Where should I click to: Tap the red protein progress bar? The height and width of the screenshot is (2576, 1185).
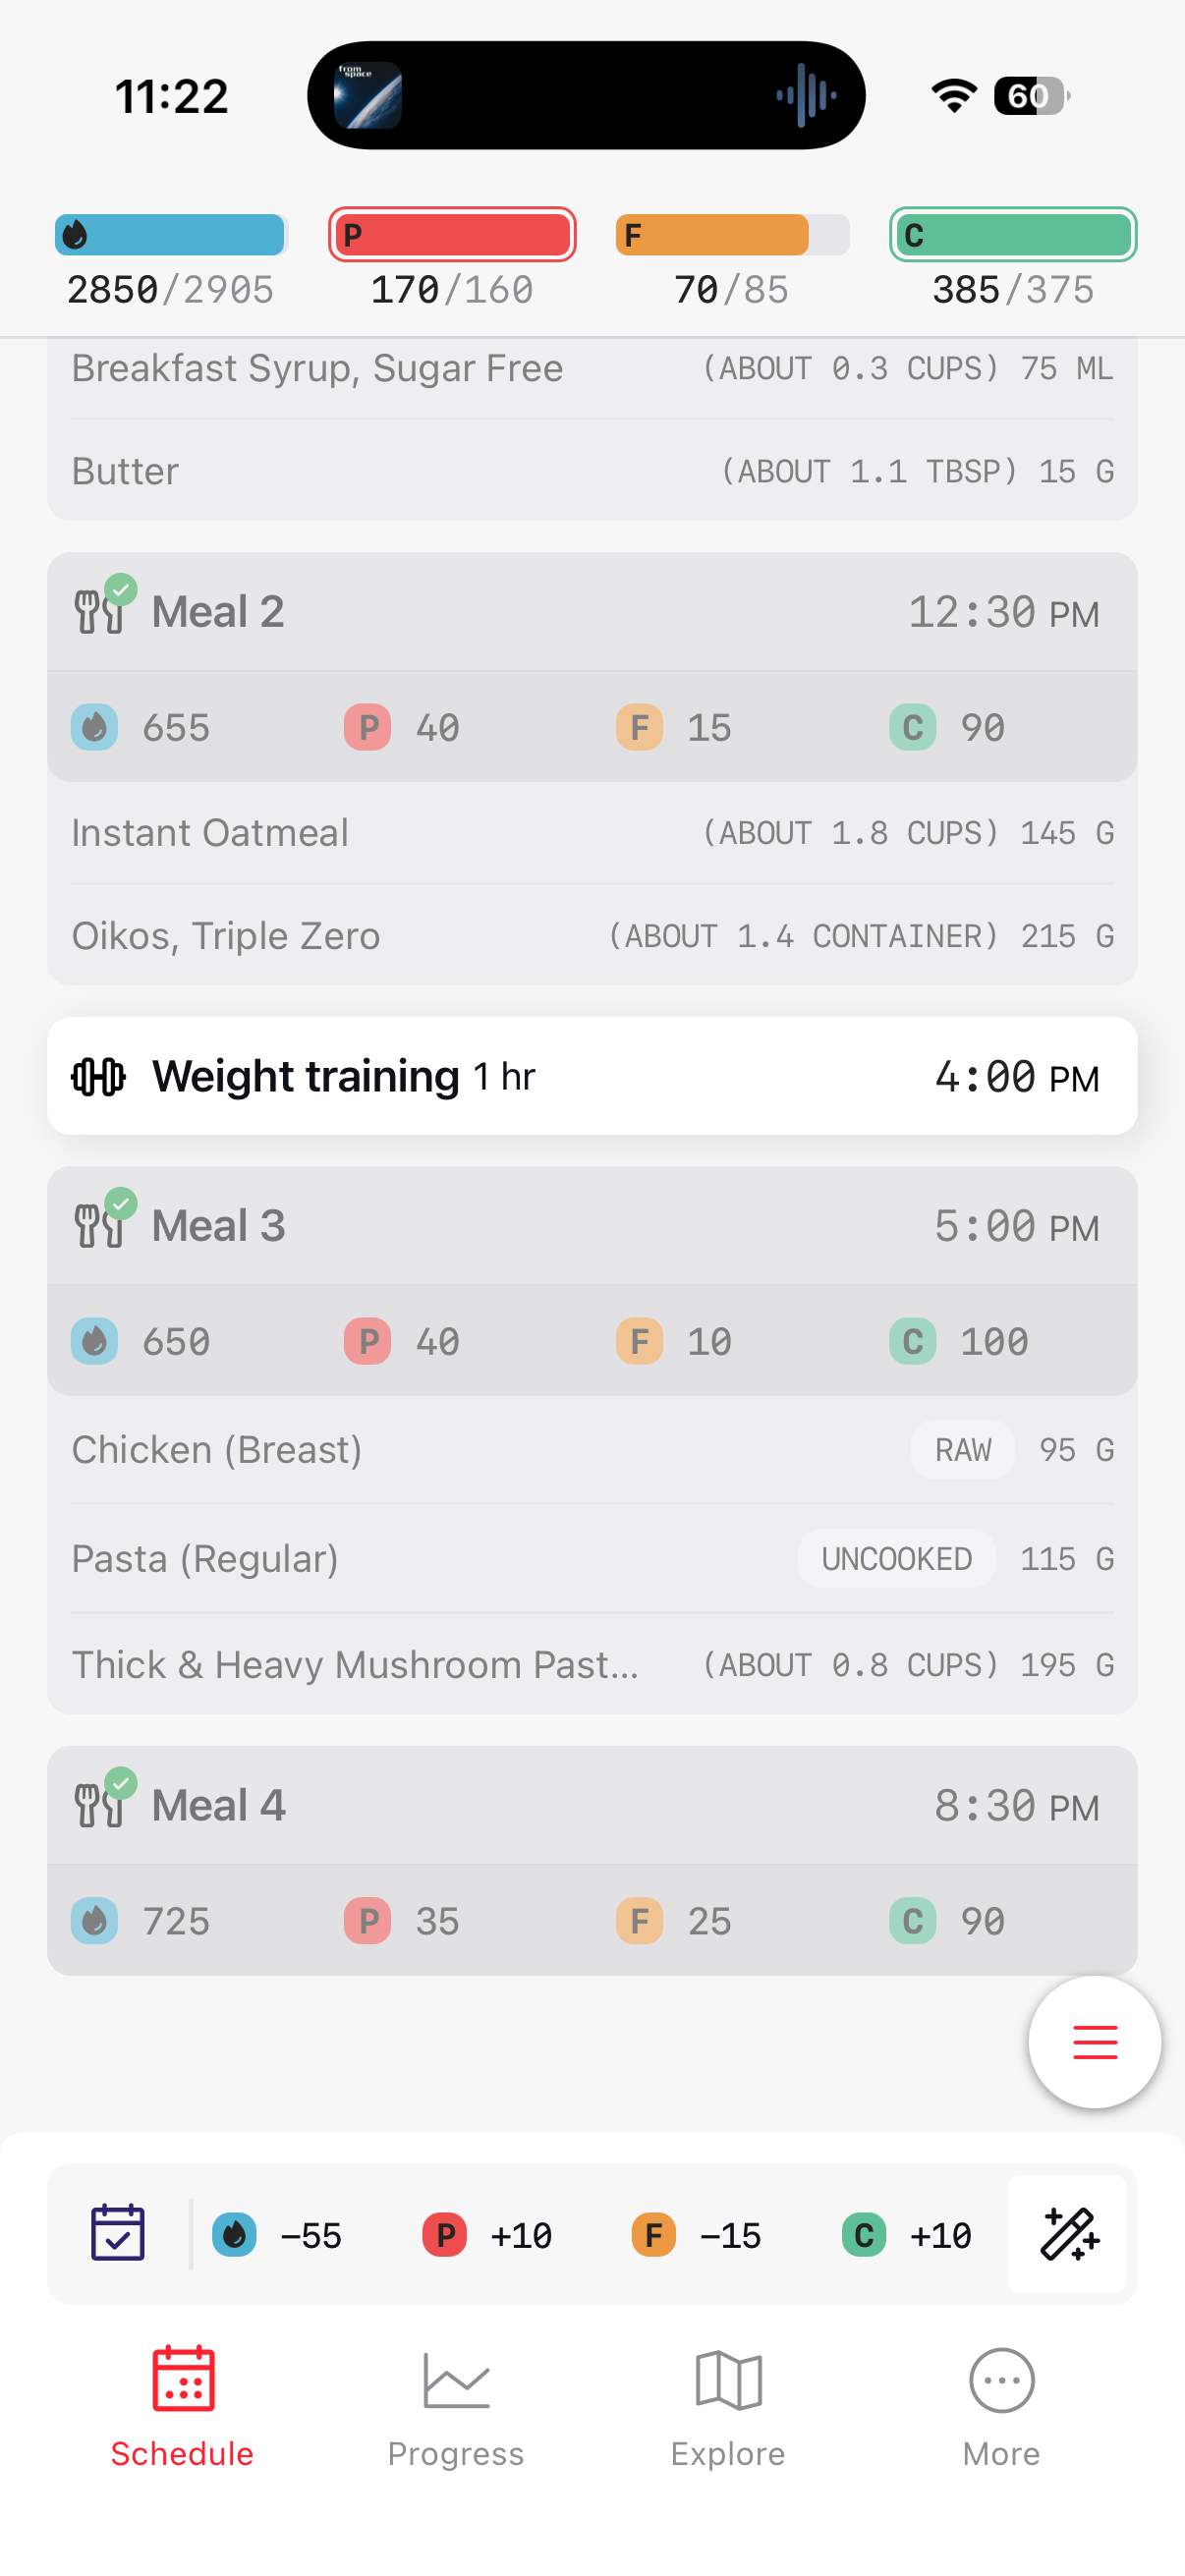(452, 235)
